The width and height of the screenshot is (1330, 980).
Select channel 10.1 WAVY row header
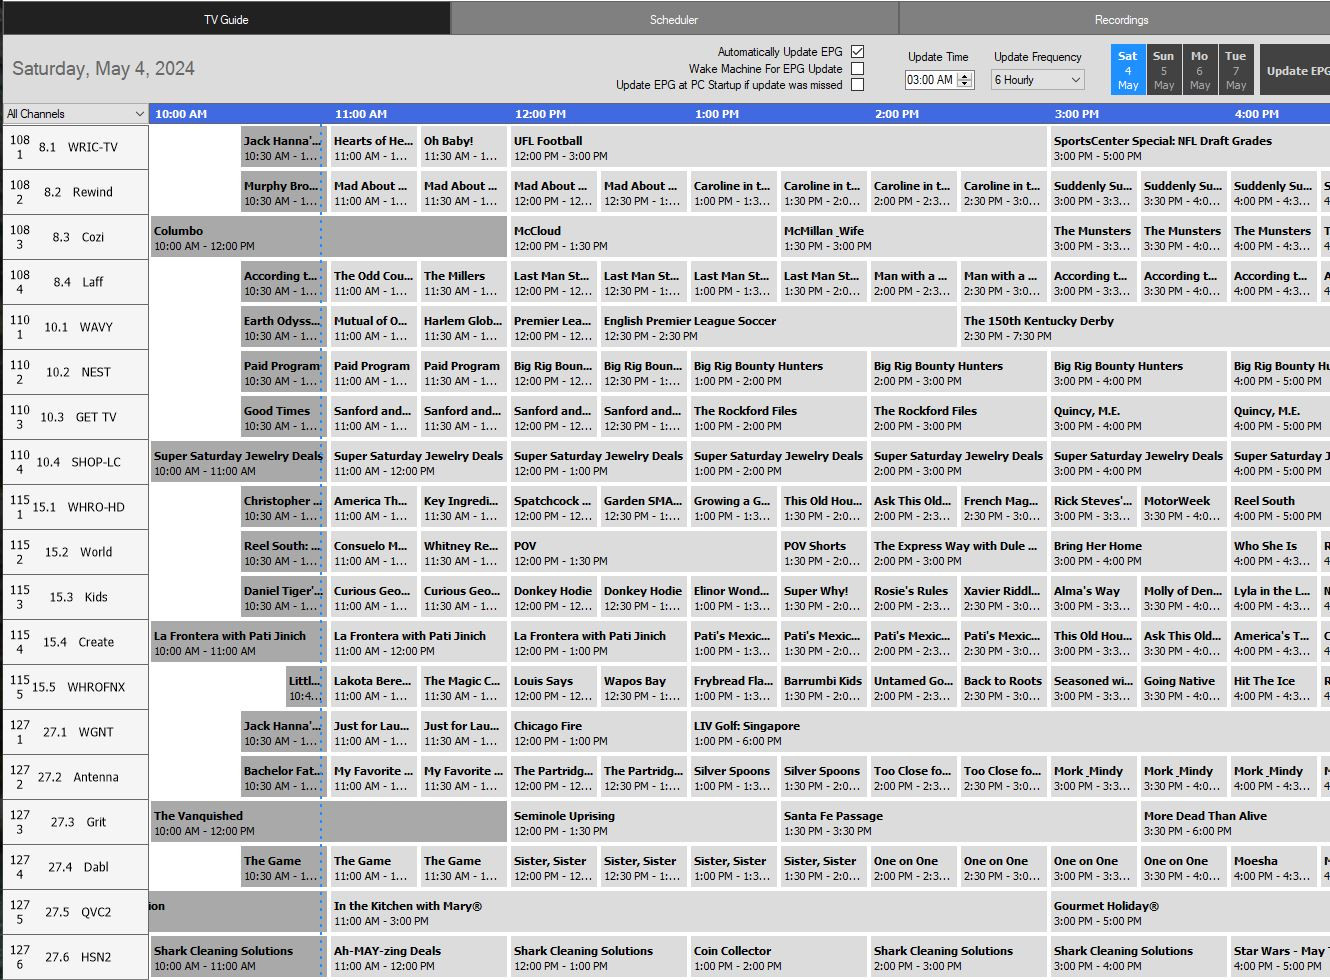(x=76, y=327)
